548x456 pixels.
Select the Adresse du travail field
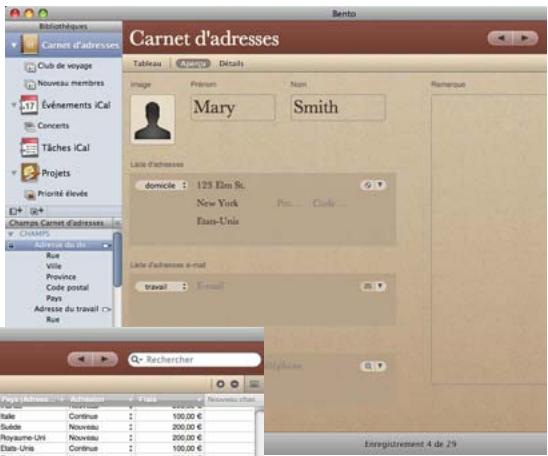(66, 309)
